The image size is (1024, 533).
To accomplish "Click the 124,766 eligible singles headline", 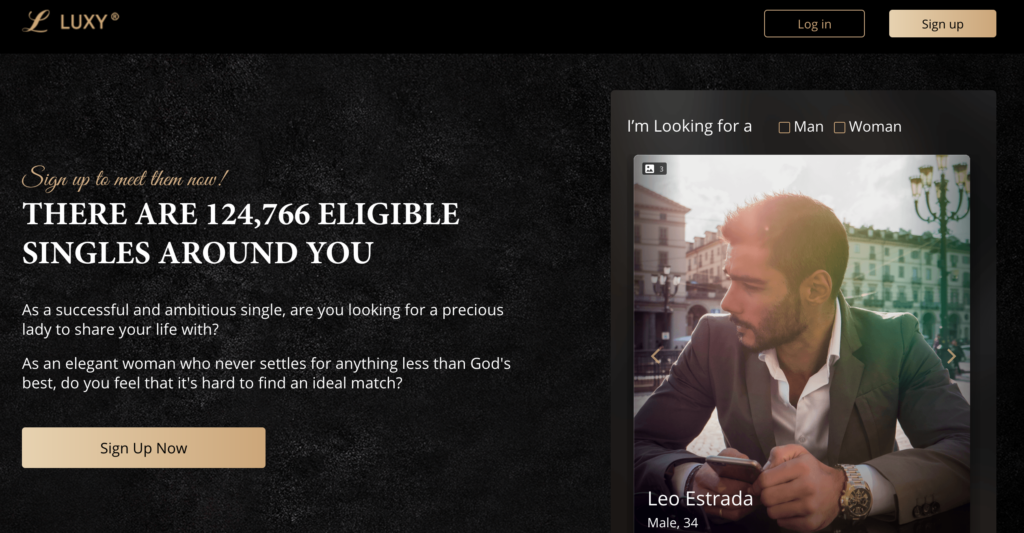I will point(241,233).
